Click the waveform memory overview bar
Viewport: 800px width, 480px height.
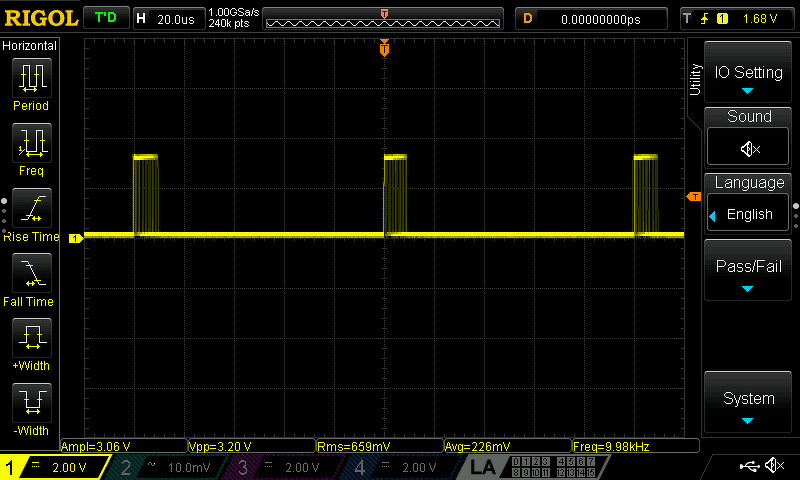point(383,19)
